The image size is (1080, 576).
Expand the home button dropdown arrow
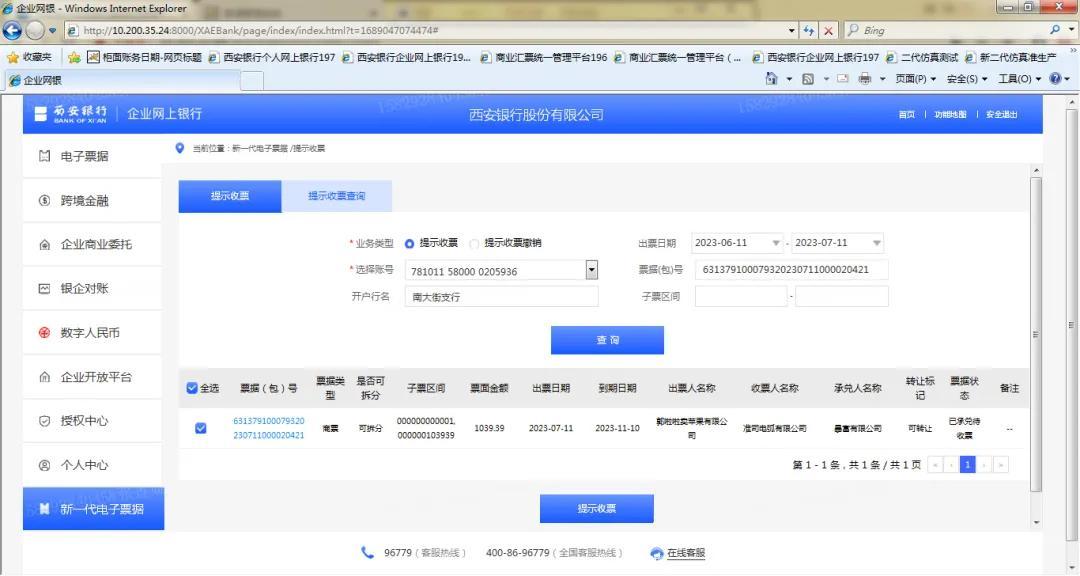[x=789, y=79]
